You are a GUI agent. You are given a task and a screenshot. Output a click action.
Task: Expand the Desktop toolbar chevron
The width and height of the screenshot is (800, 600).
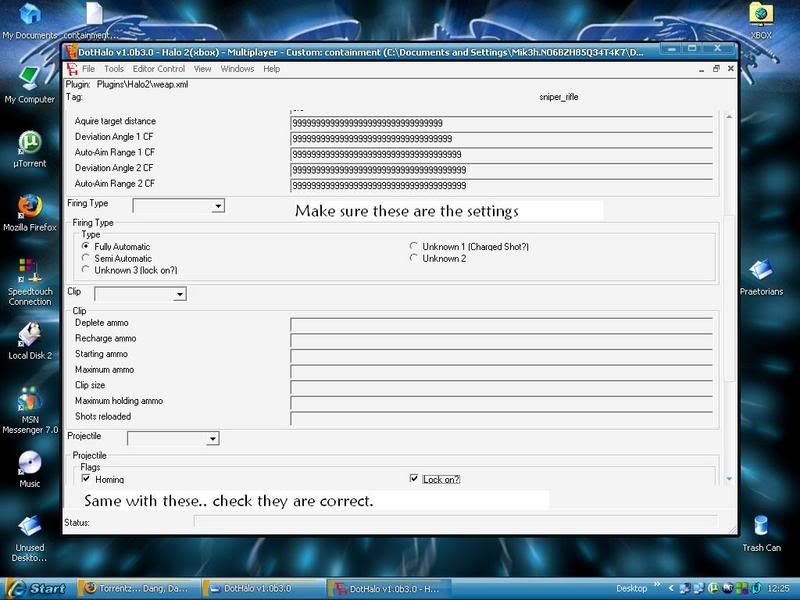point(657,585)
